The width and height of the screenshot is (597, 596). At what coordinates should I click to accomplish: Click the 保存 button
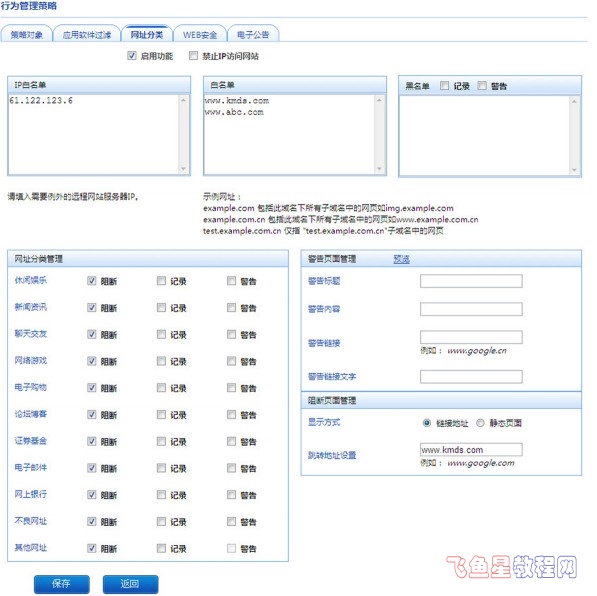62,584
